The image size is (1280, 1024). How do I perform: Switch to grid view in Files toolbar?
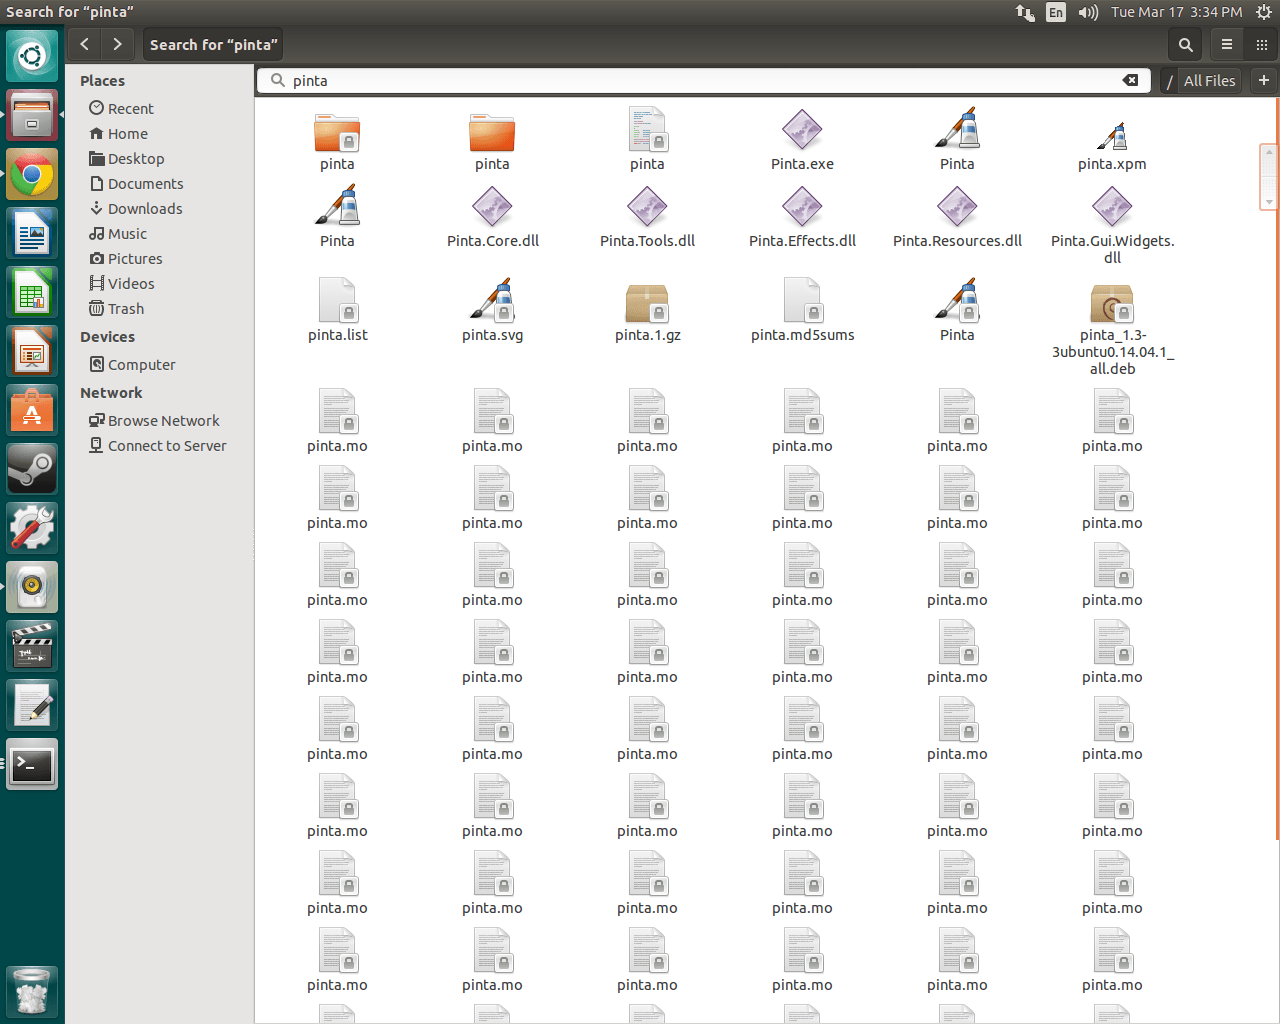coord(1261,44)
